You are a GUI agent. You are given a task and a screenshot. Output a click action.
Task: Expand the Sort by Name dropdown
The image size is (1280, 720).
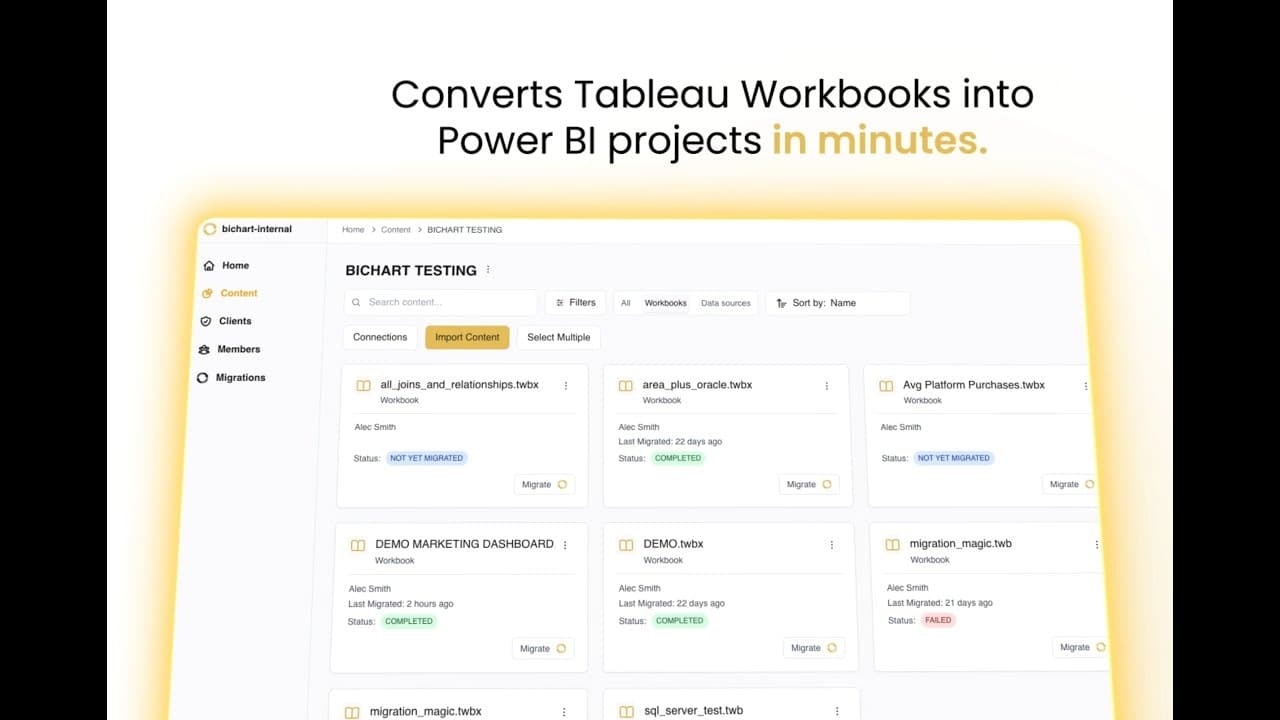(x=837, y=303)
